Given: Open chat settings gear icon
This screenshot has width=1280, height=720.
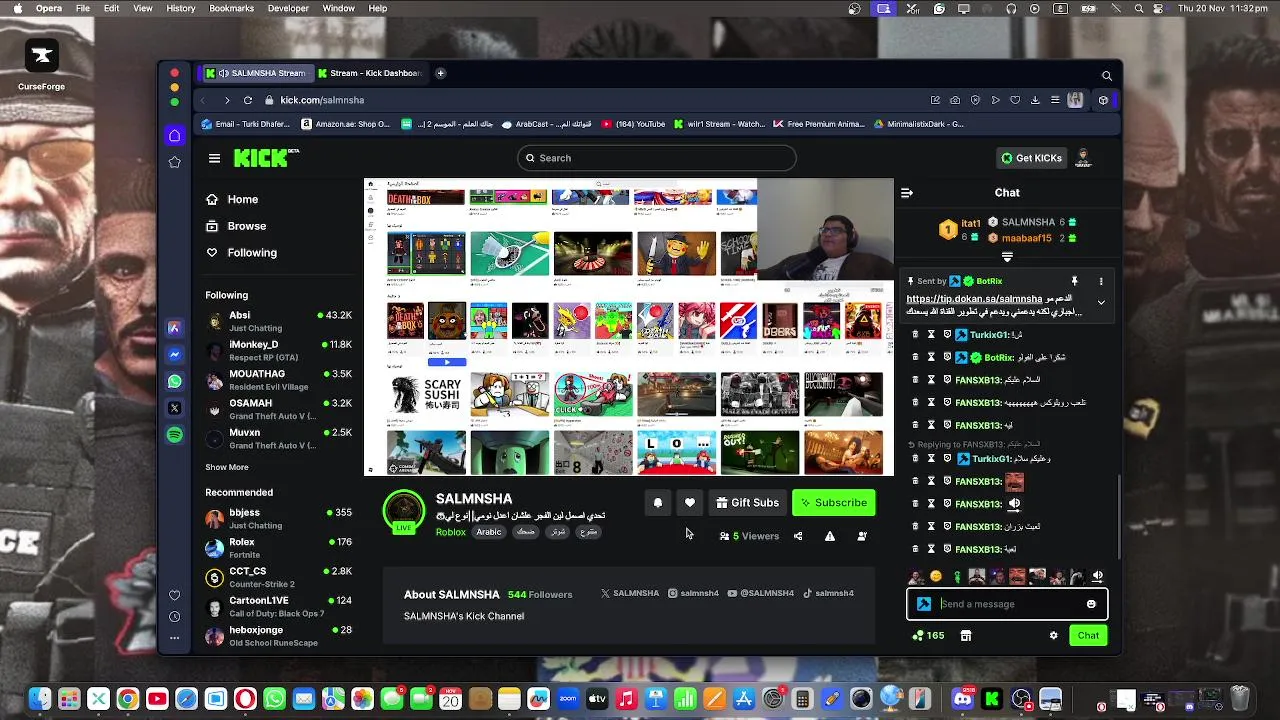Looking at the screenshot, I should pos(1053,635).
